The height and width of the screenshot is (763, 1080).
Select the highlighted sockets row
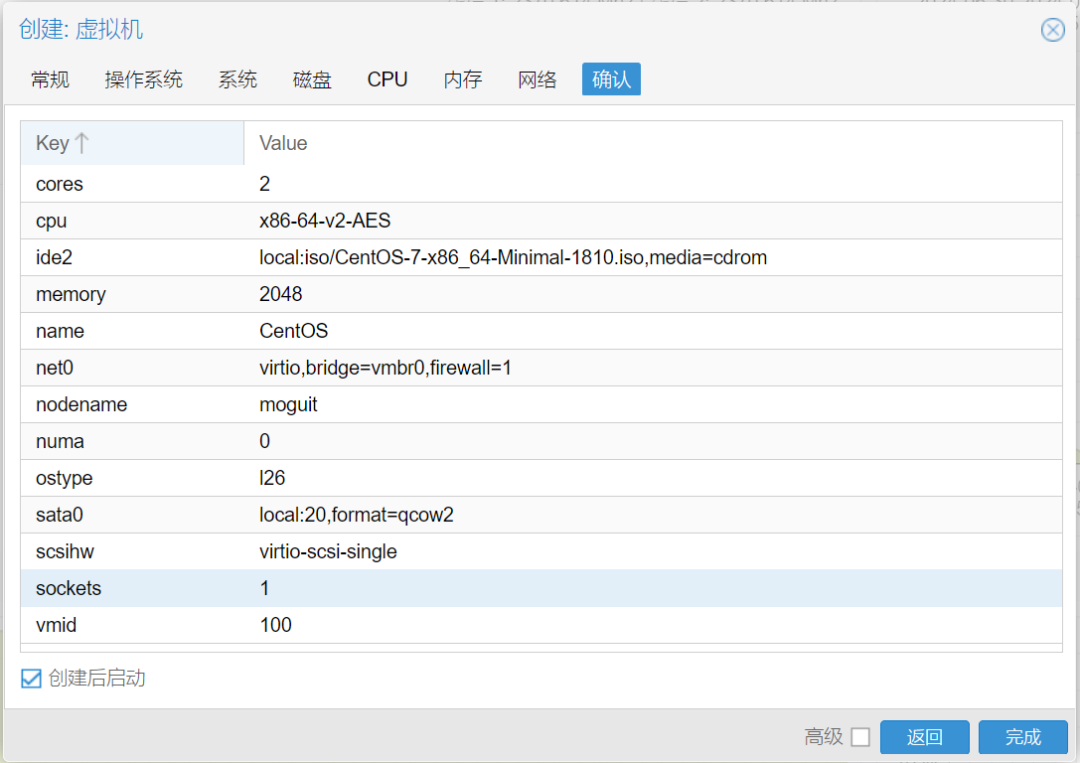coord(541,588)
